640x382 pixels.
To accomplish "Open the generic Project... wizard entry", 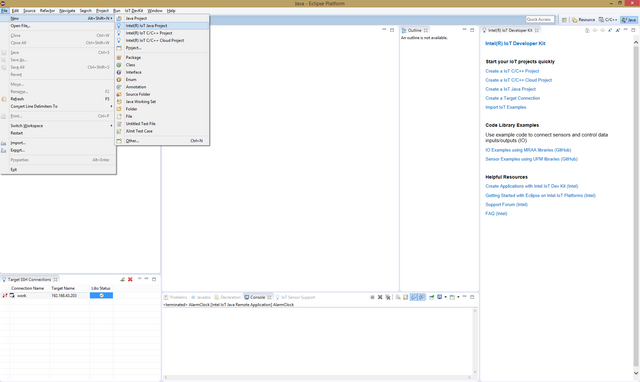I will [x=162, y=48].
